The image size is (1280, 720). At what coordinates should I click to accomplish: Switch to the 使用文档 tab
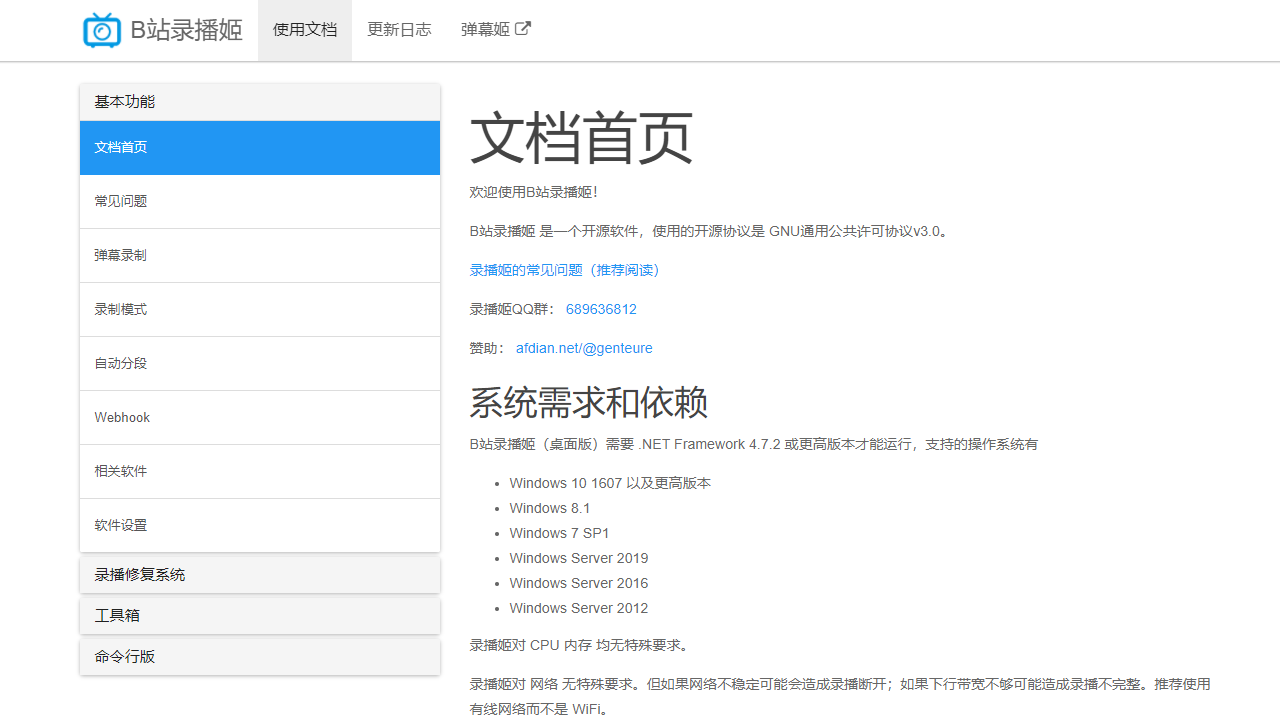point(304,30)
